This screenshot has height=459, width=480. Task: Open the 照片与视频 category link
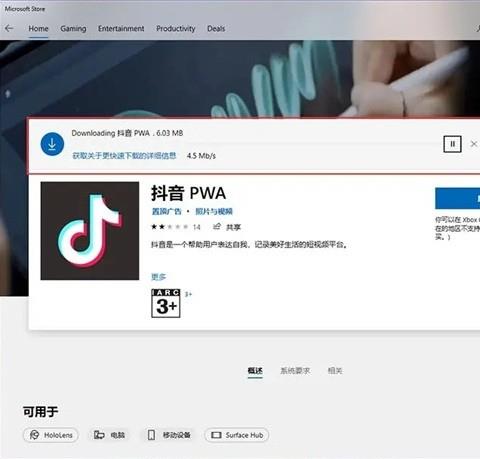pyautogui.click(x=214, y=211)
